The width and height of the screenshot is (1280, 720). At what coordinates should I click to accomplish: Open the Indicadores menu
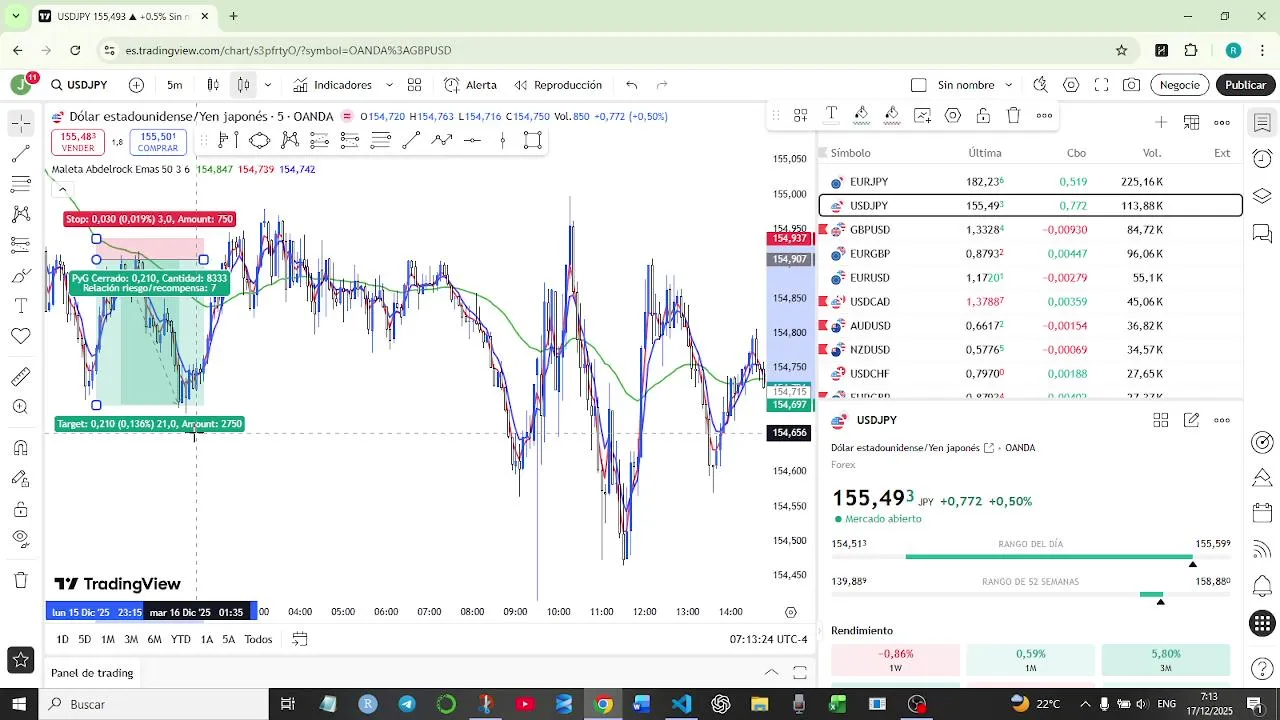[x=332, y=85]
